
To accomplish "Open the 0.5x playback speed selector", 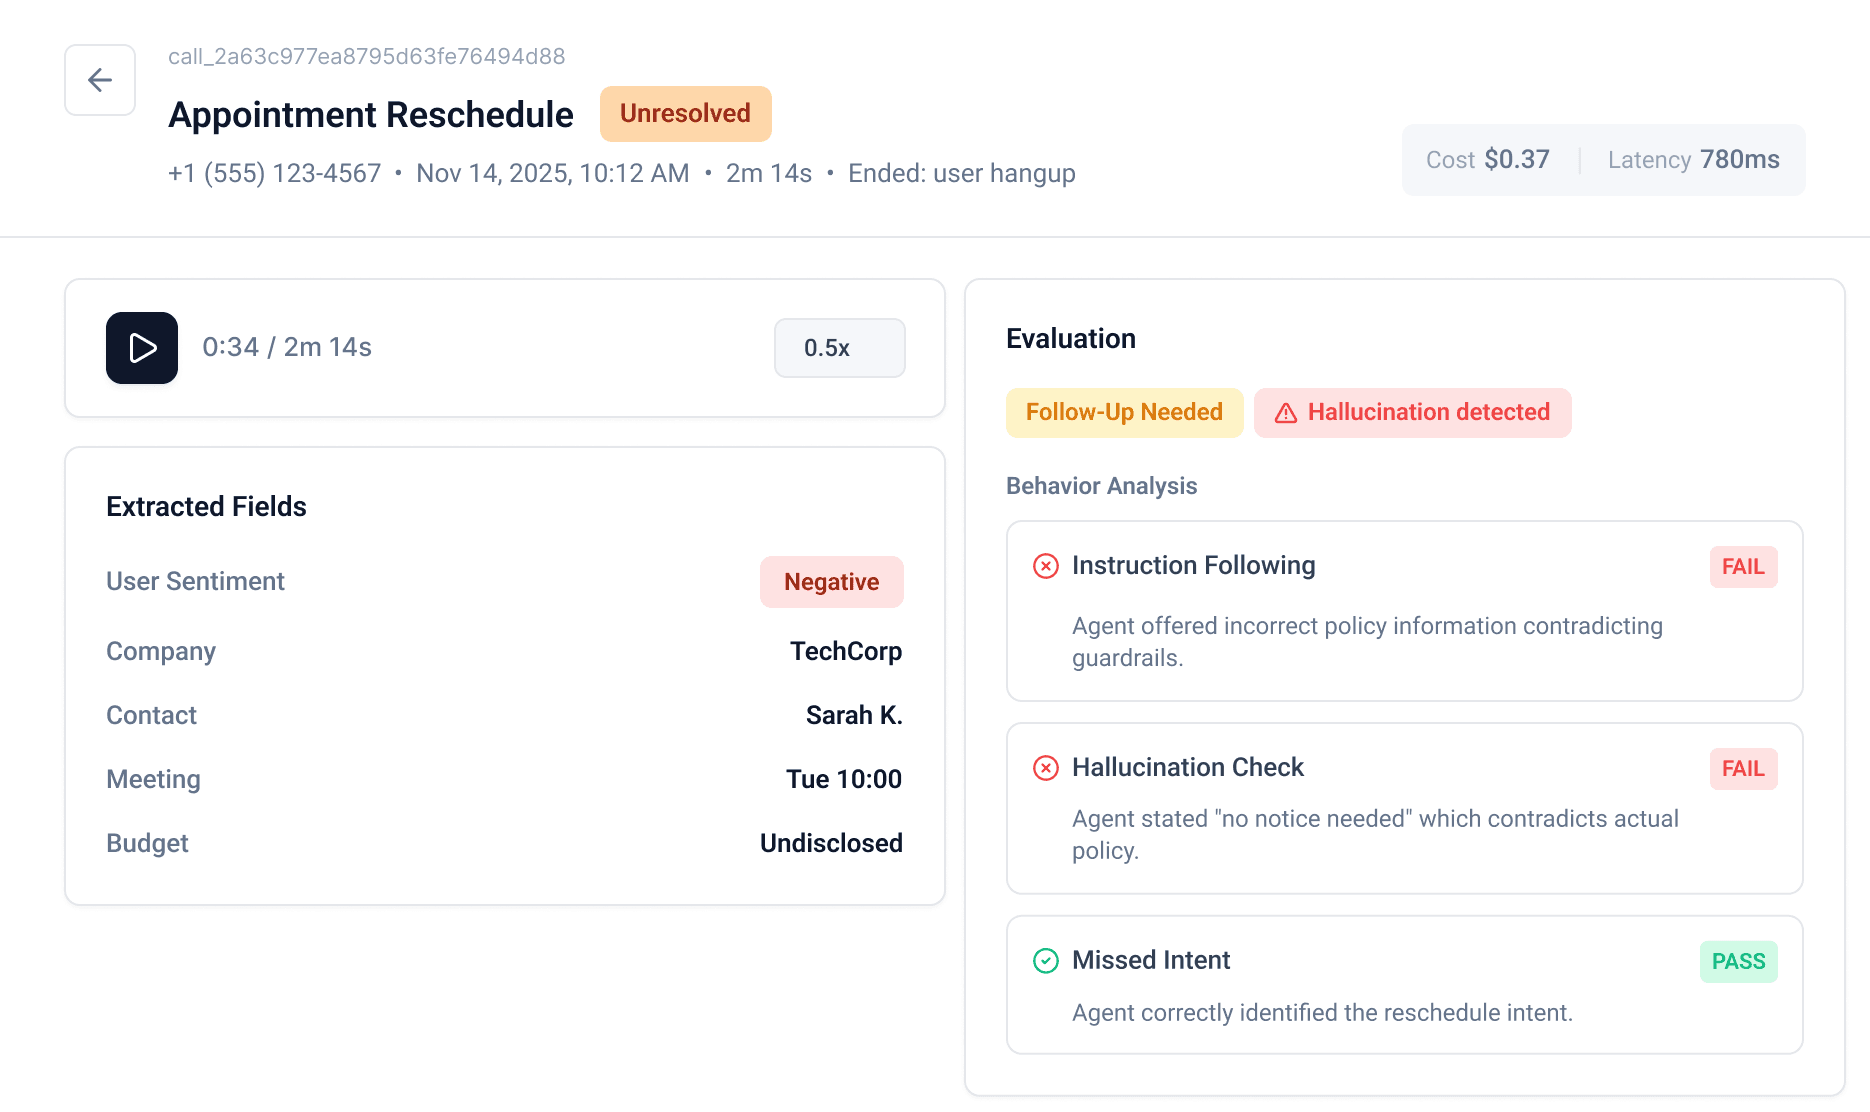I will [x=839, y=348].
